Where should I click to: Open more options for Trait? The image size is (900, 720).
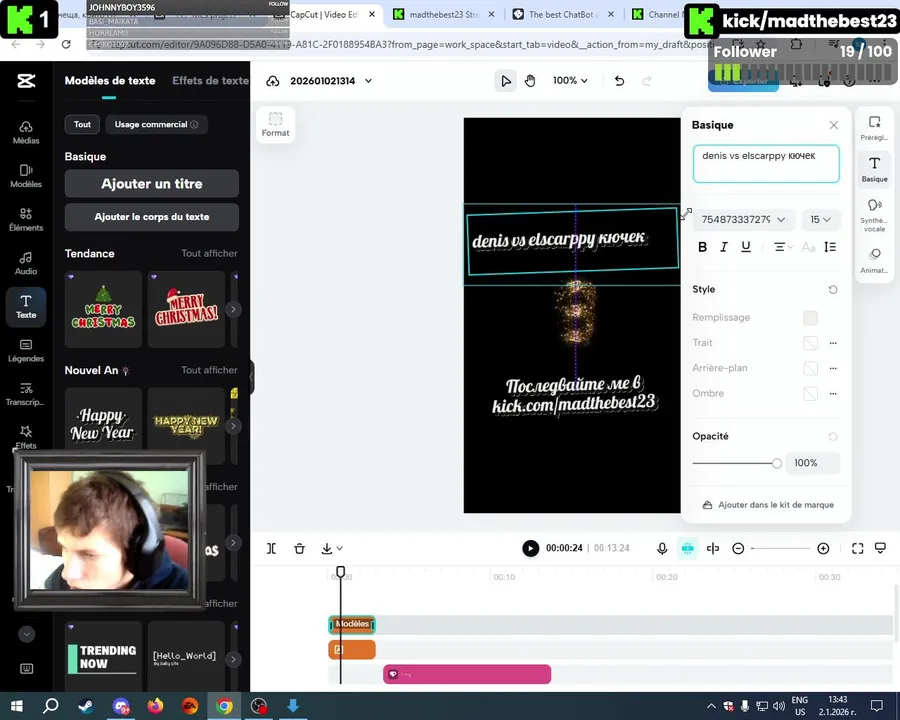(x=833, y=343)
